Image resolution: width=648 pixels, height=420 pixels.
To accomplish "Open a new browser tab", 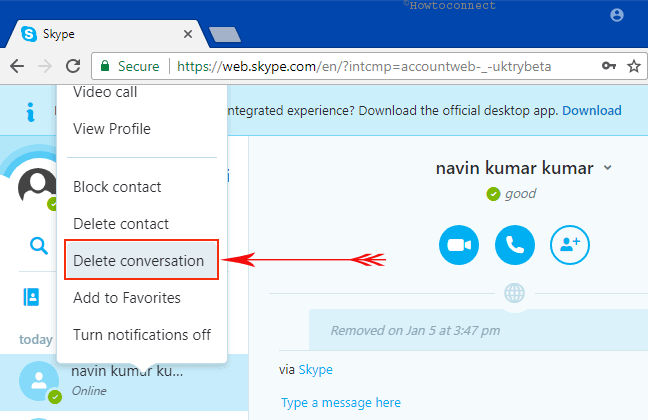I will [x=225, y=34].
